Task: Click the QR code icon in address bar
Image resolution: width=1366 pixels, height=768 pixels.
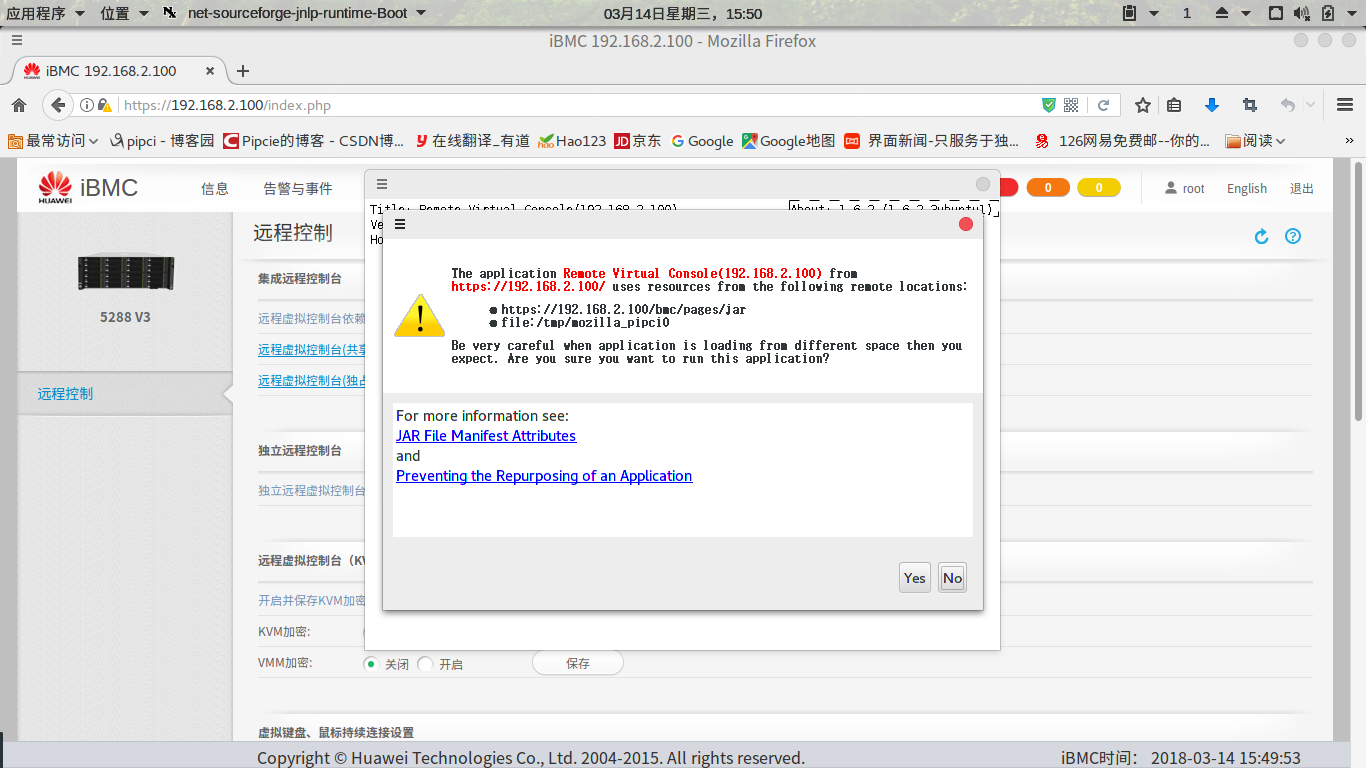Action: 1071,105
